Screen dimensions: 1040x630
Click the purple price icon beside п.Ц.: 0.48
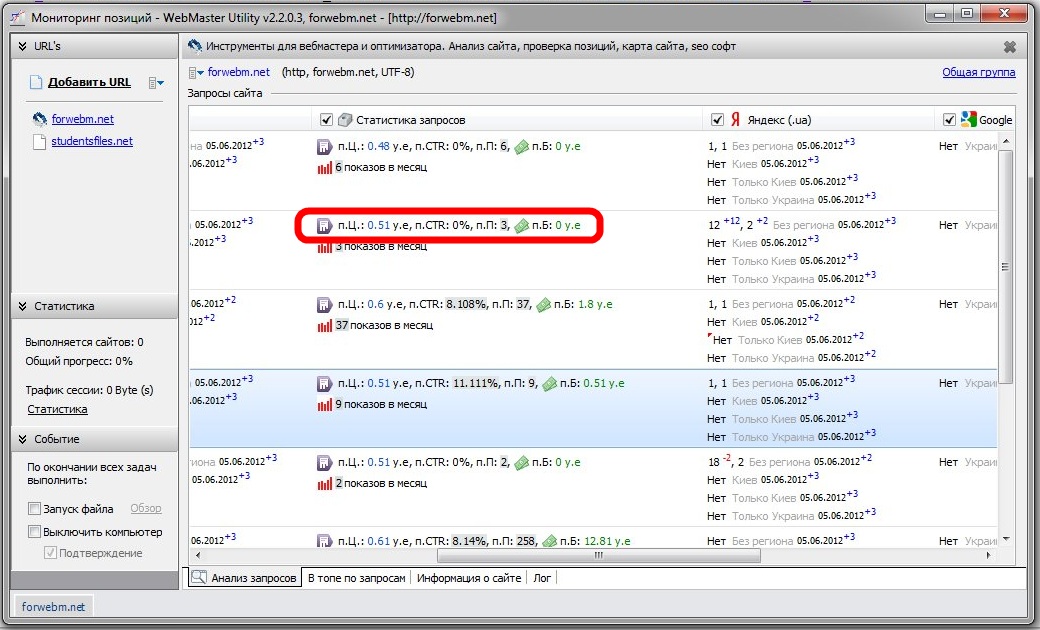click(x=324, y=146)
